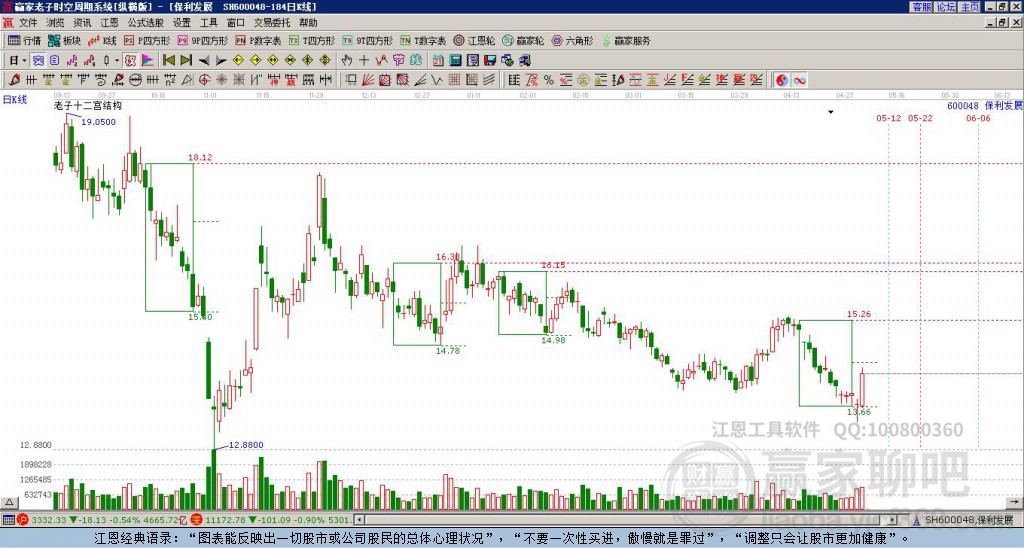Select the crosshair cursor tool
Viewport: 1024px width, 548px height.
pos(364,61)
